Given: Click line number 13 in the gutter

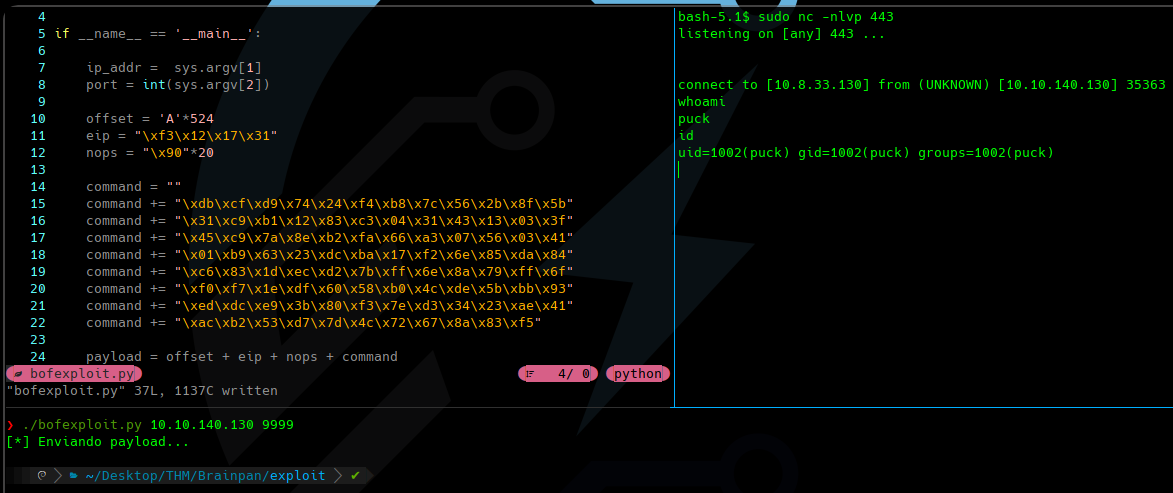Looking at the screenshot, I should (x=38, y=170).
